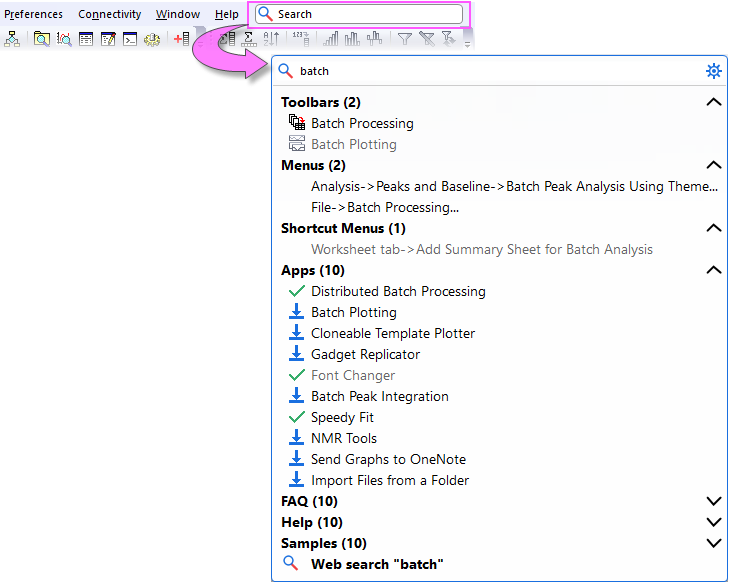Click the Reapply Data Filter funnel icon

click(449, 39)
